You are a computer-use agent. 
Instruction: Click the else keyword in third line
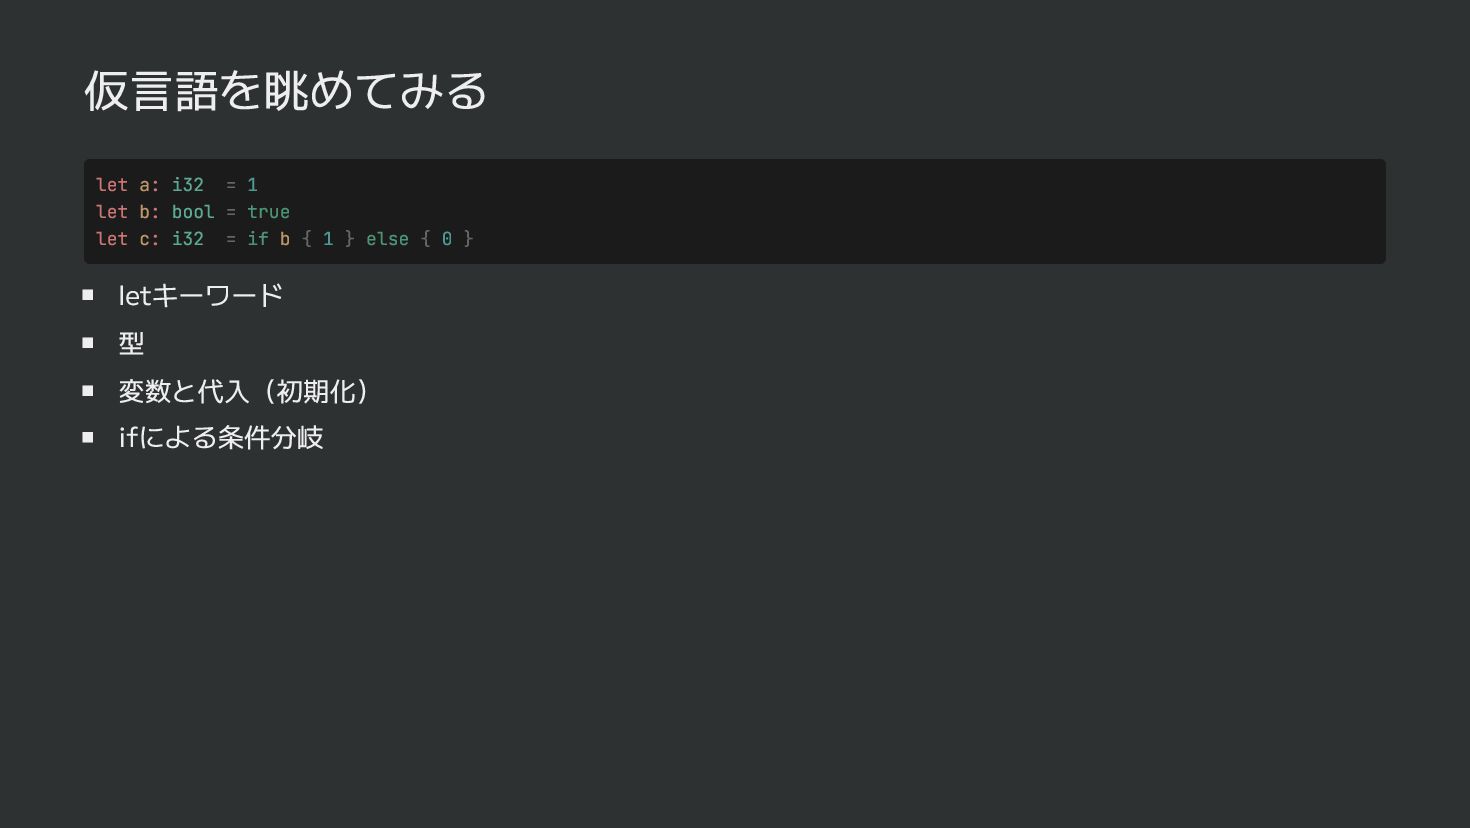tap(387, 239)
